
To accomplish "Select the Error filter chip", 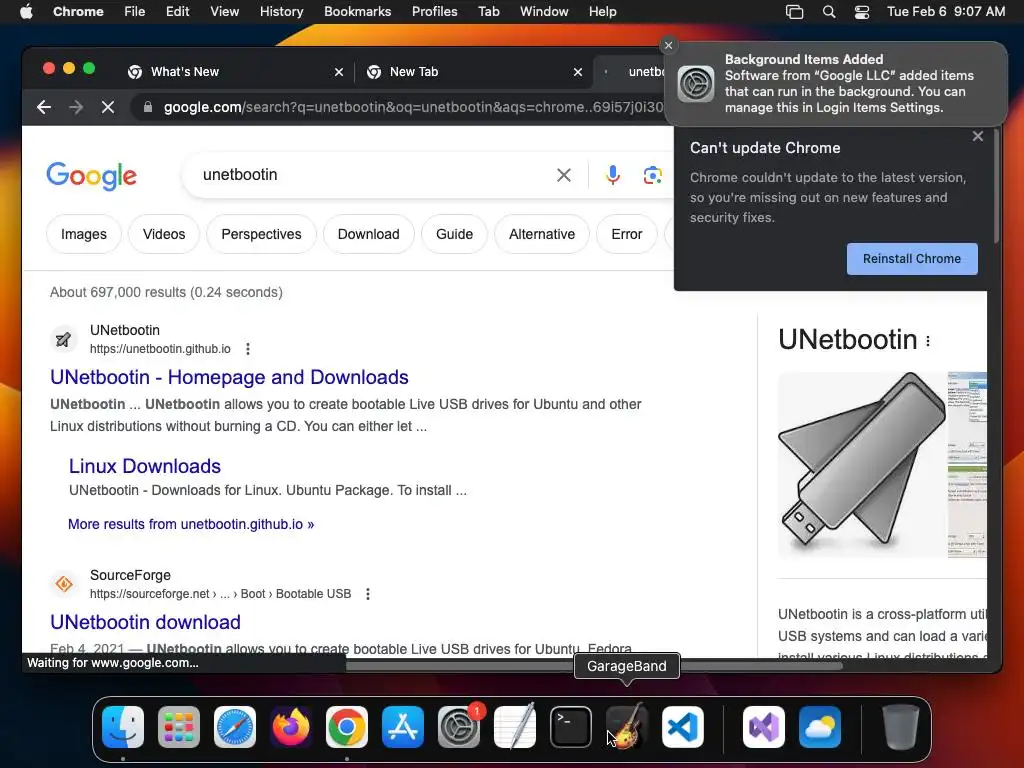I will coord(627,234).
